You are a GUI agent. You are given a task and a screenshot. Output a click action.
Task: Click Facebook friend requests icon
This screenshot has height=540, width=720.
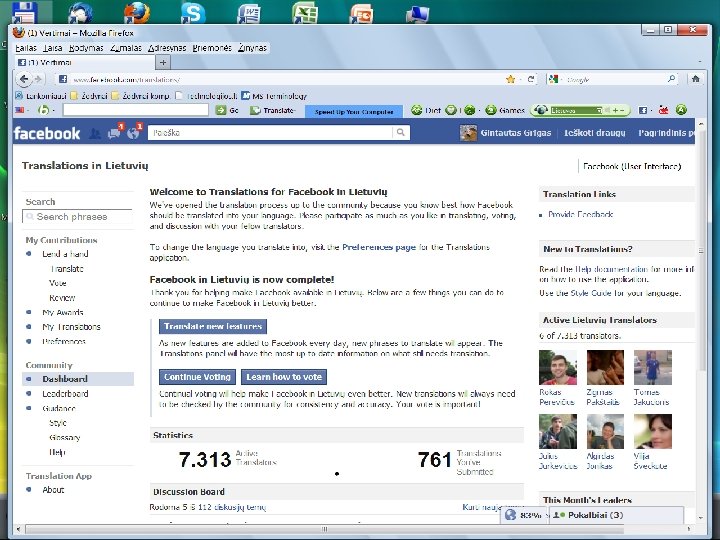pyautogui.click(x=95, y=133)
